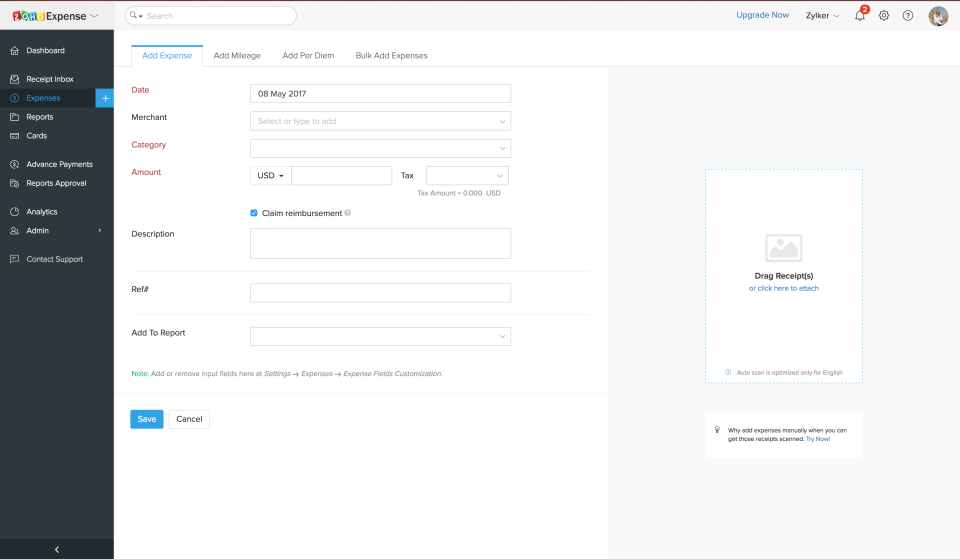Click the Analytics pie chart icon
The image size is (960, 559).
coord(15,212)
